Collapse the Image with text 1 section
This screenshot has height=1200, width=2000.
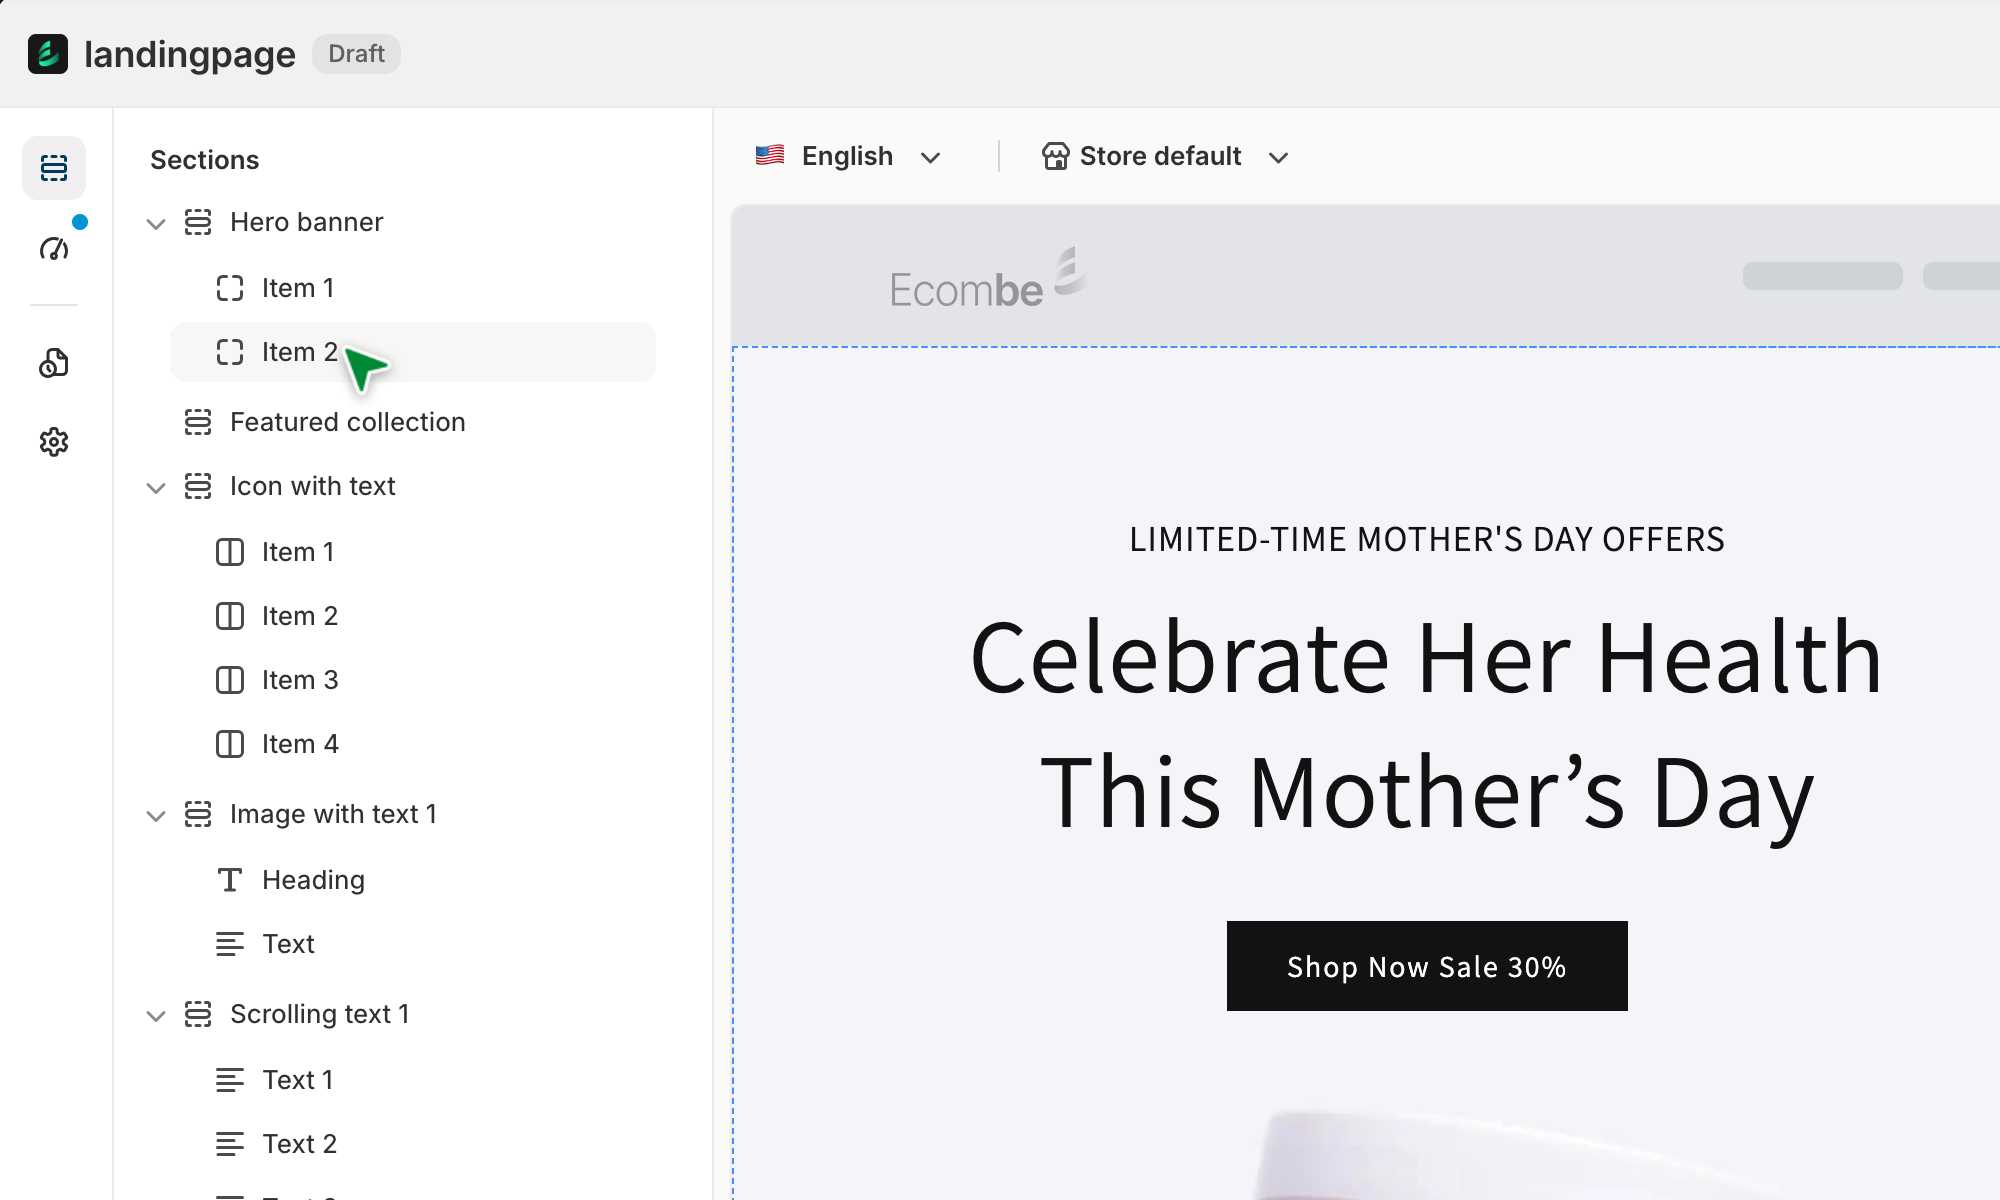click(x=156, y=815)
